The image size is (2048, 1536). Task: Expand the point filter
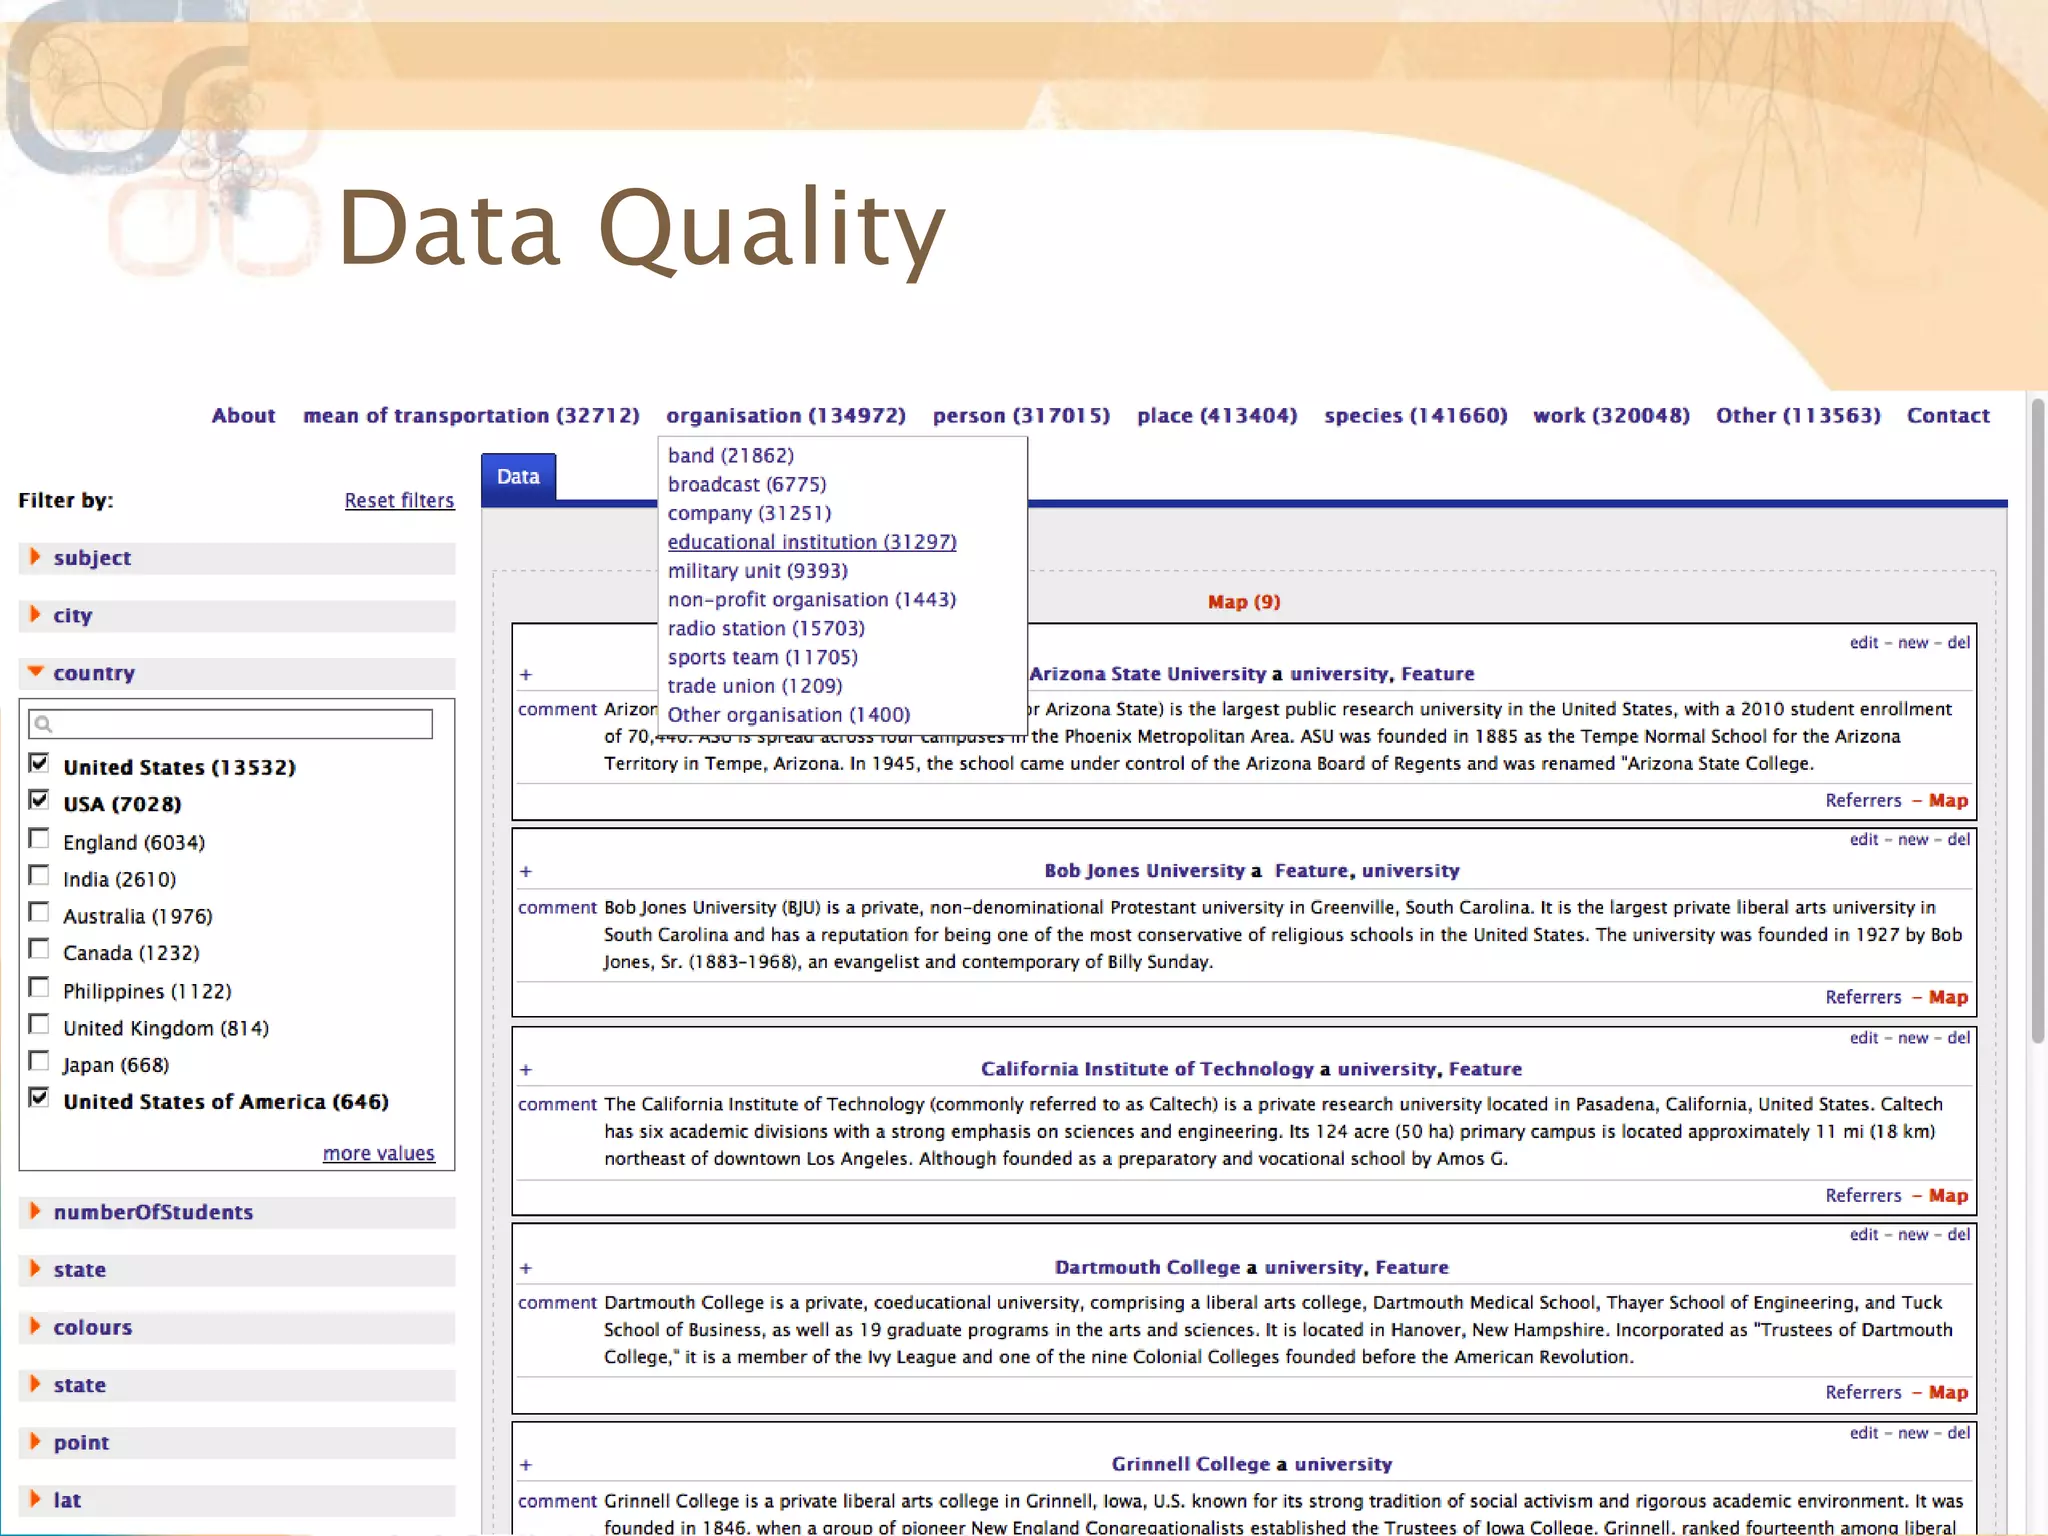237,1443
